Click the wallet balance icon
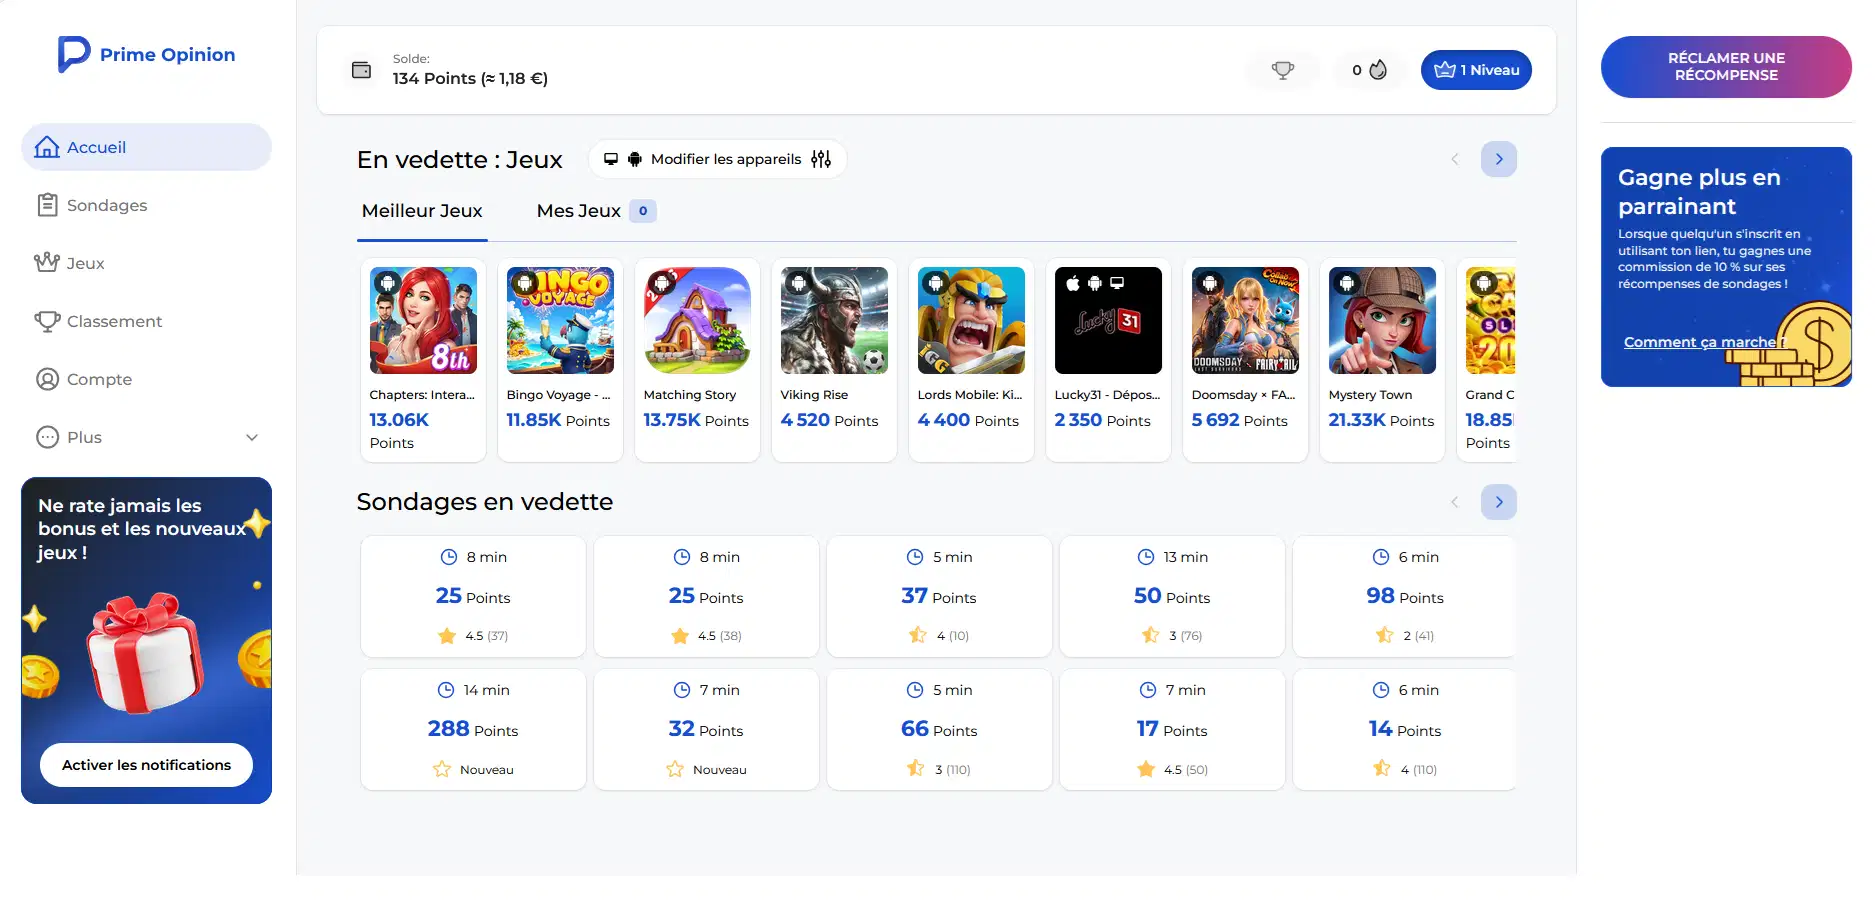This screenshot has height=914, width=1875. [362, 70]
